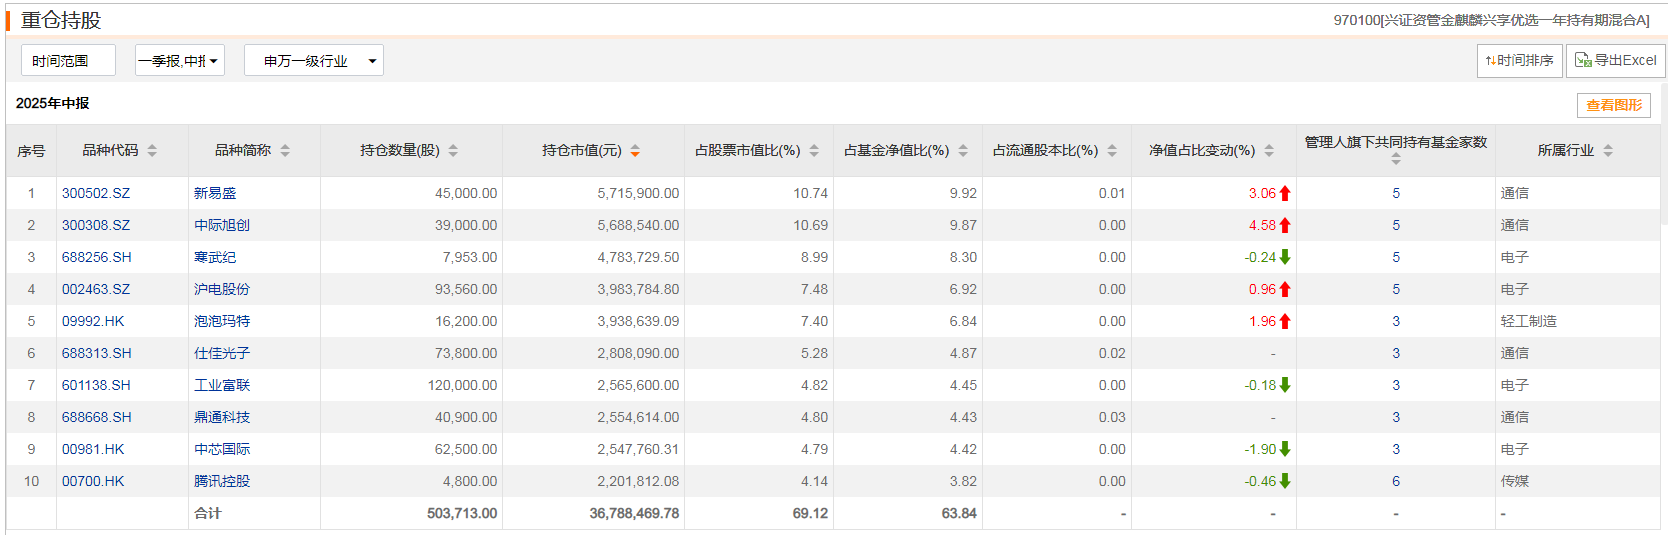1668x535 pixels.
Task: Sort by 管理人旗下共同持有基金家数 arrows
Action: 1396,159
